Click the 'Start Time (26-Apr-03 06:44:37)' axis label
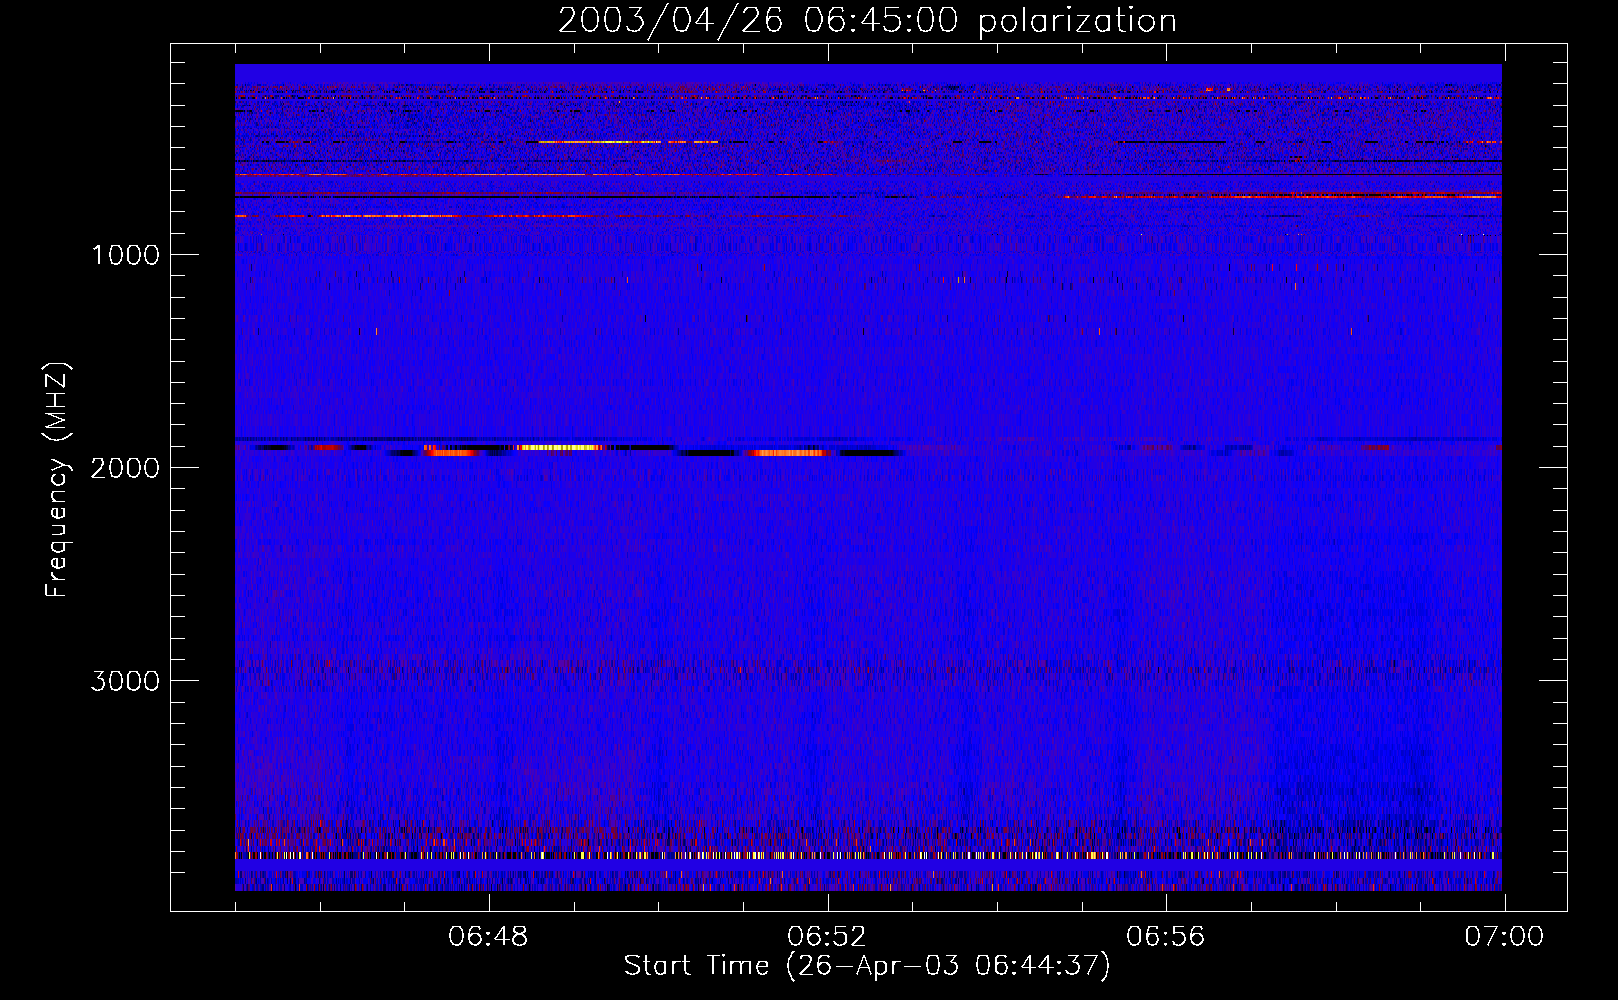The image size is (1618, 1000). point(867,966)
